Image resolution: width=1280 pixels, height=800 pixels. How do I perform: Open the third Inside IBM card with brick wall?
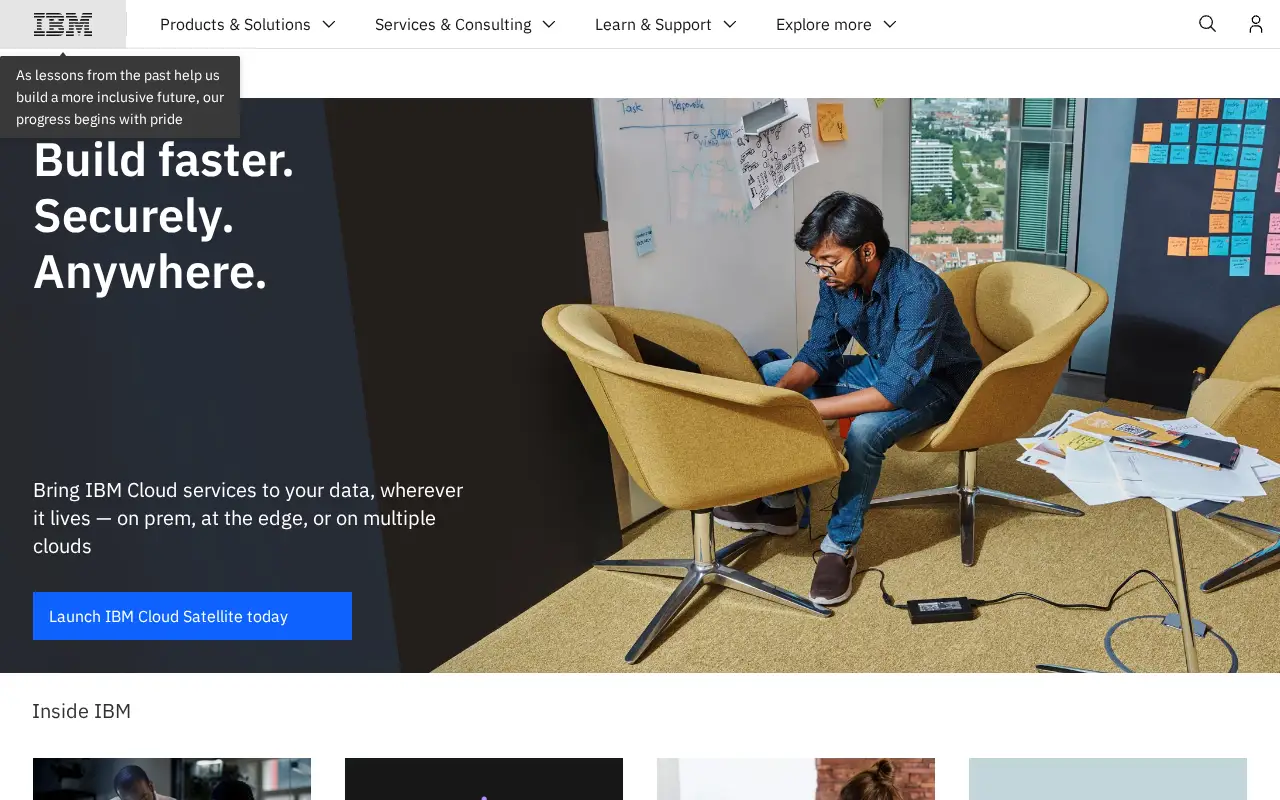796,779
